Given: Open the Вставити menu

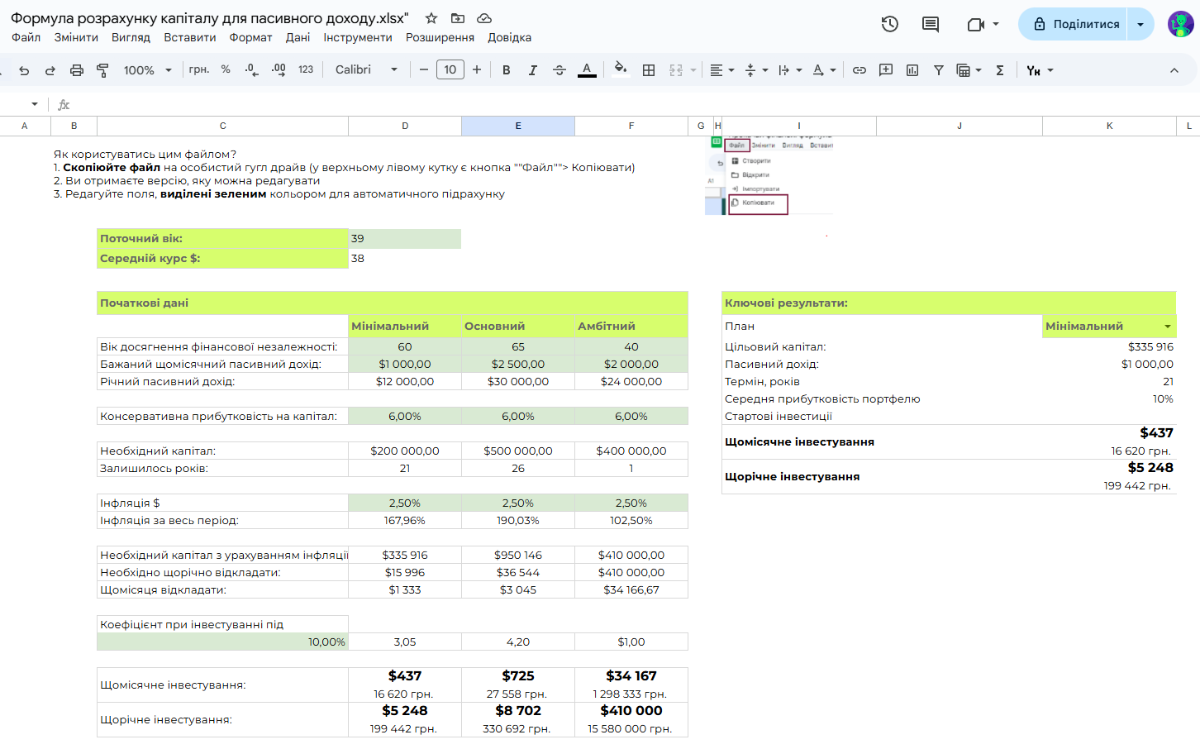Looking at the screenshot, I should click(x=189, y=37).
